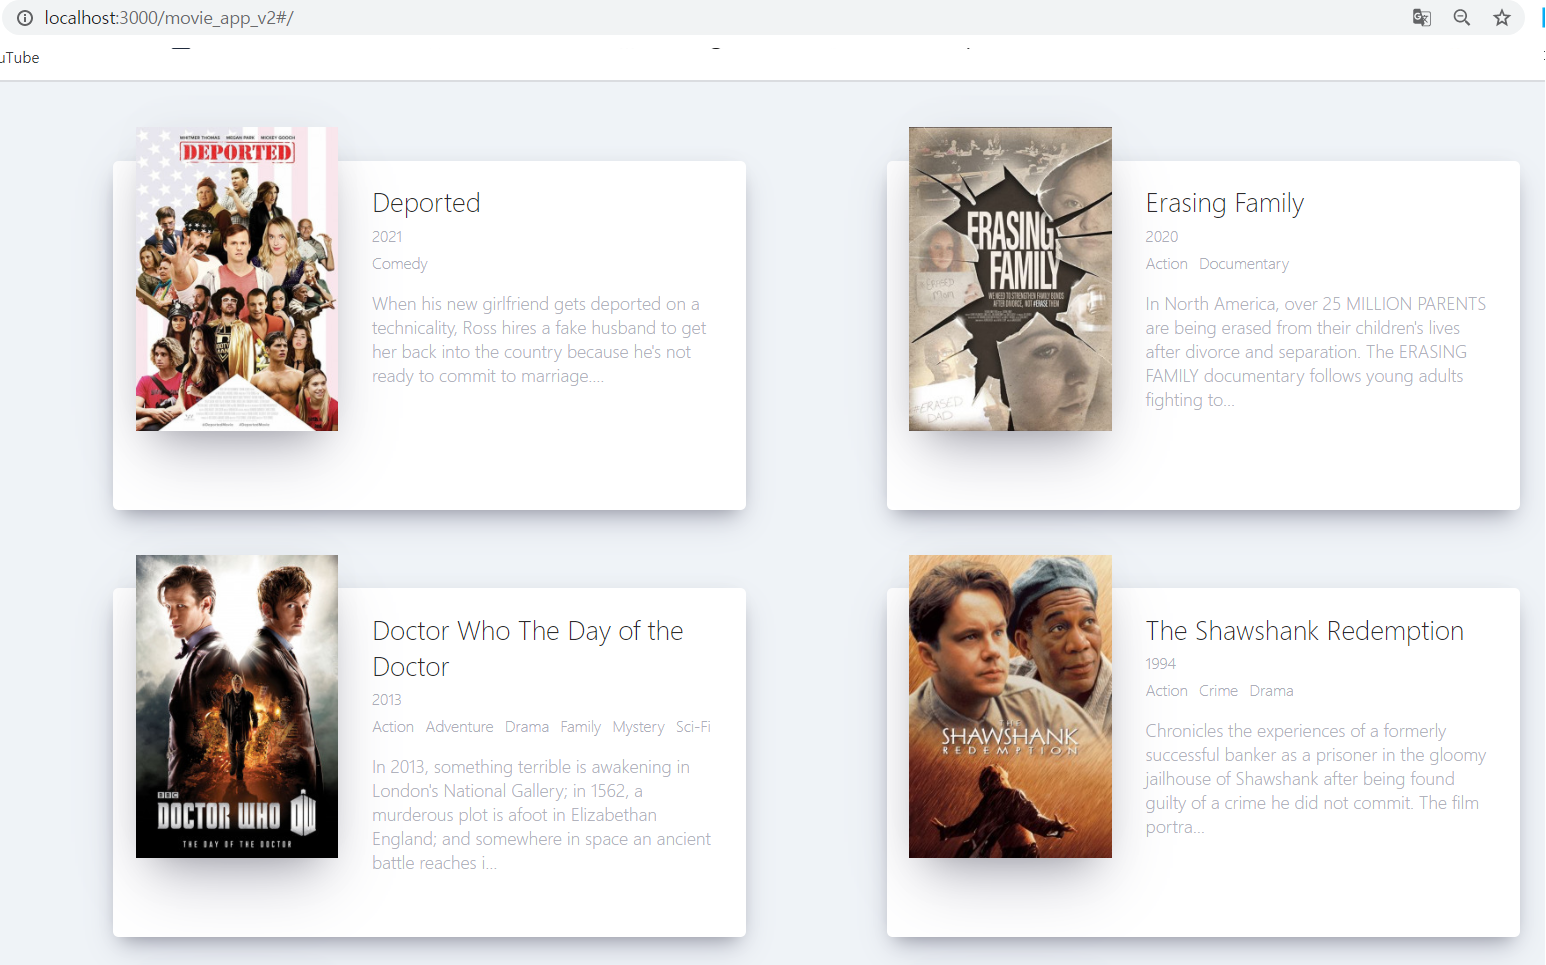This screenshot has height=965, width=1546.
Task: Select the Deported movie title
Action: 426,203
